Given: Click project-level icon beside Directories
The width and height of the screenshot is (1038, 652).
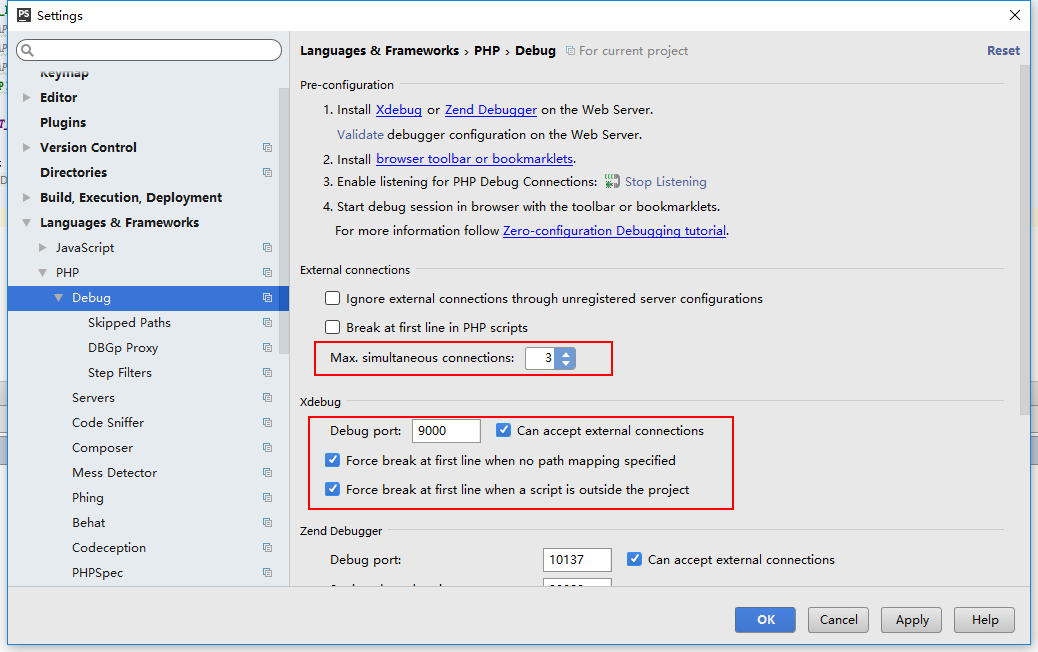Looking at the screenshot, I should click(267, 173).
